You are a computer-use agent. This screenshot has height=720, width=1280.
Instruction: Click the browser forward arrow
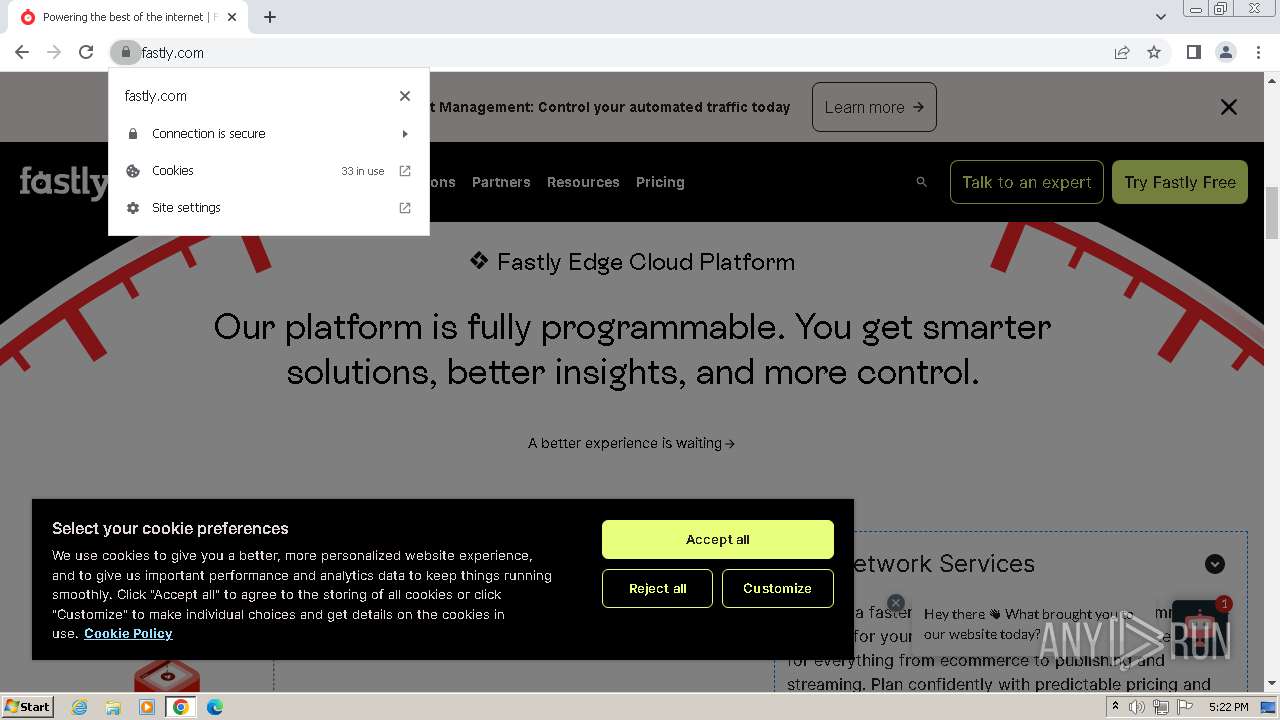coord(54,52)
